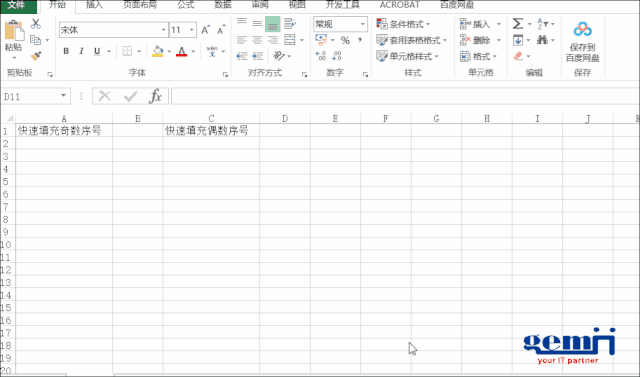This screenshot has width=640, height=377.
Task: Open Sort and Filter tool
Action: pyautogui.click(x=543, y=24)
